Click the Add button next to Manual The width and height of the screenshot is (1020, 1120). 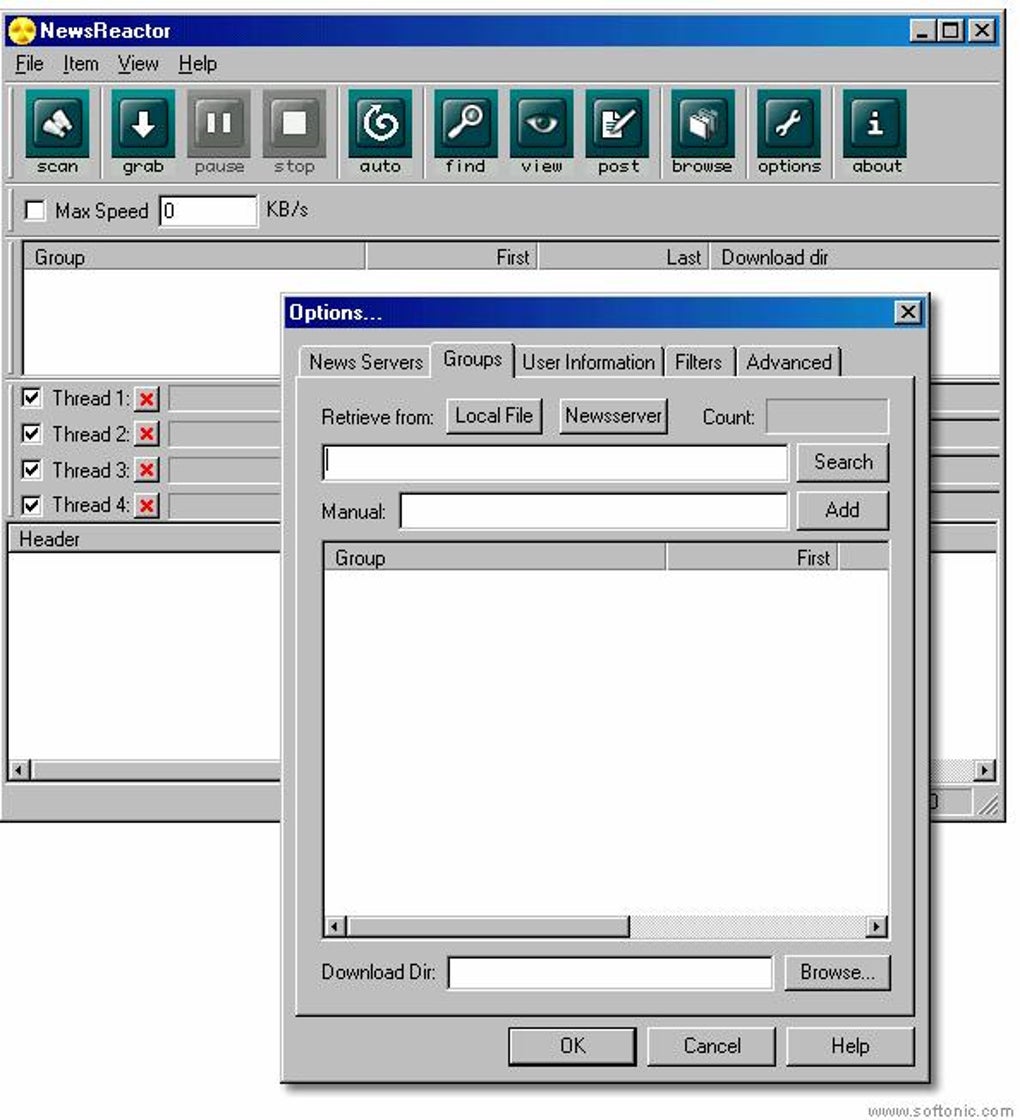pos(843,510)
